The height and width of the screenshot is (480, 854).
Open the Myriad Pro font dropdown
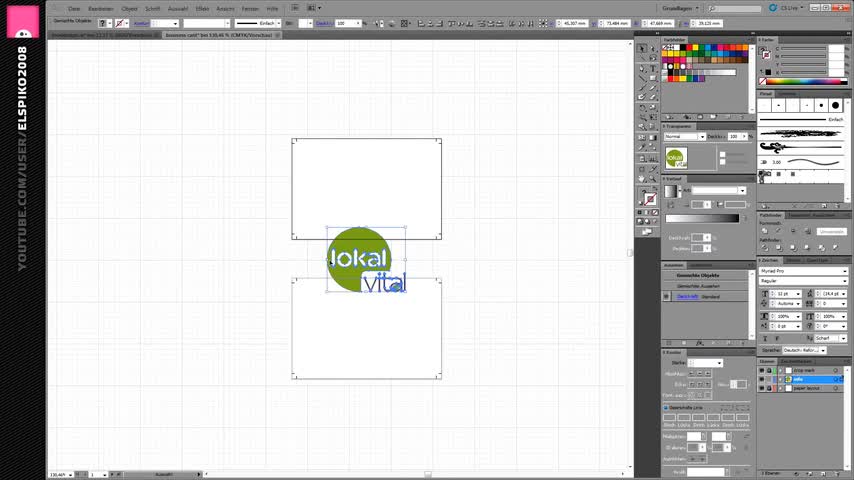tap(803, 271)
